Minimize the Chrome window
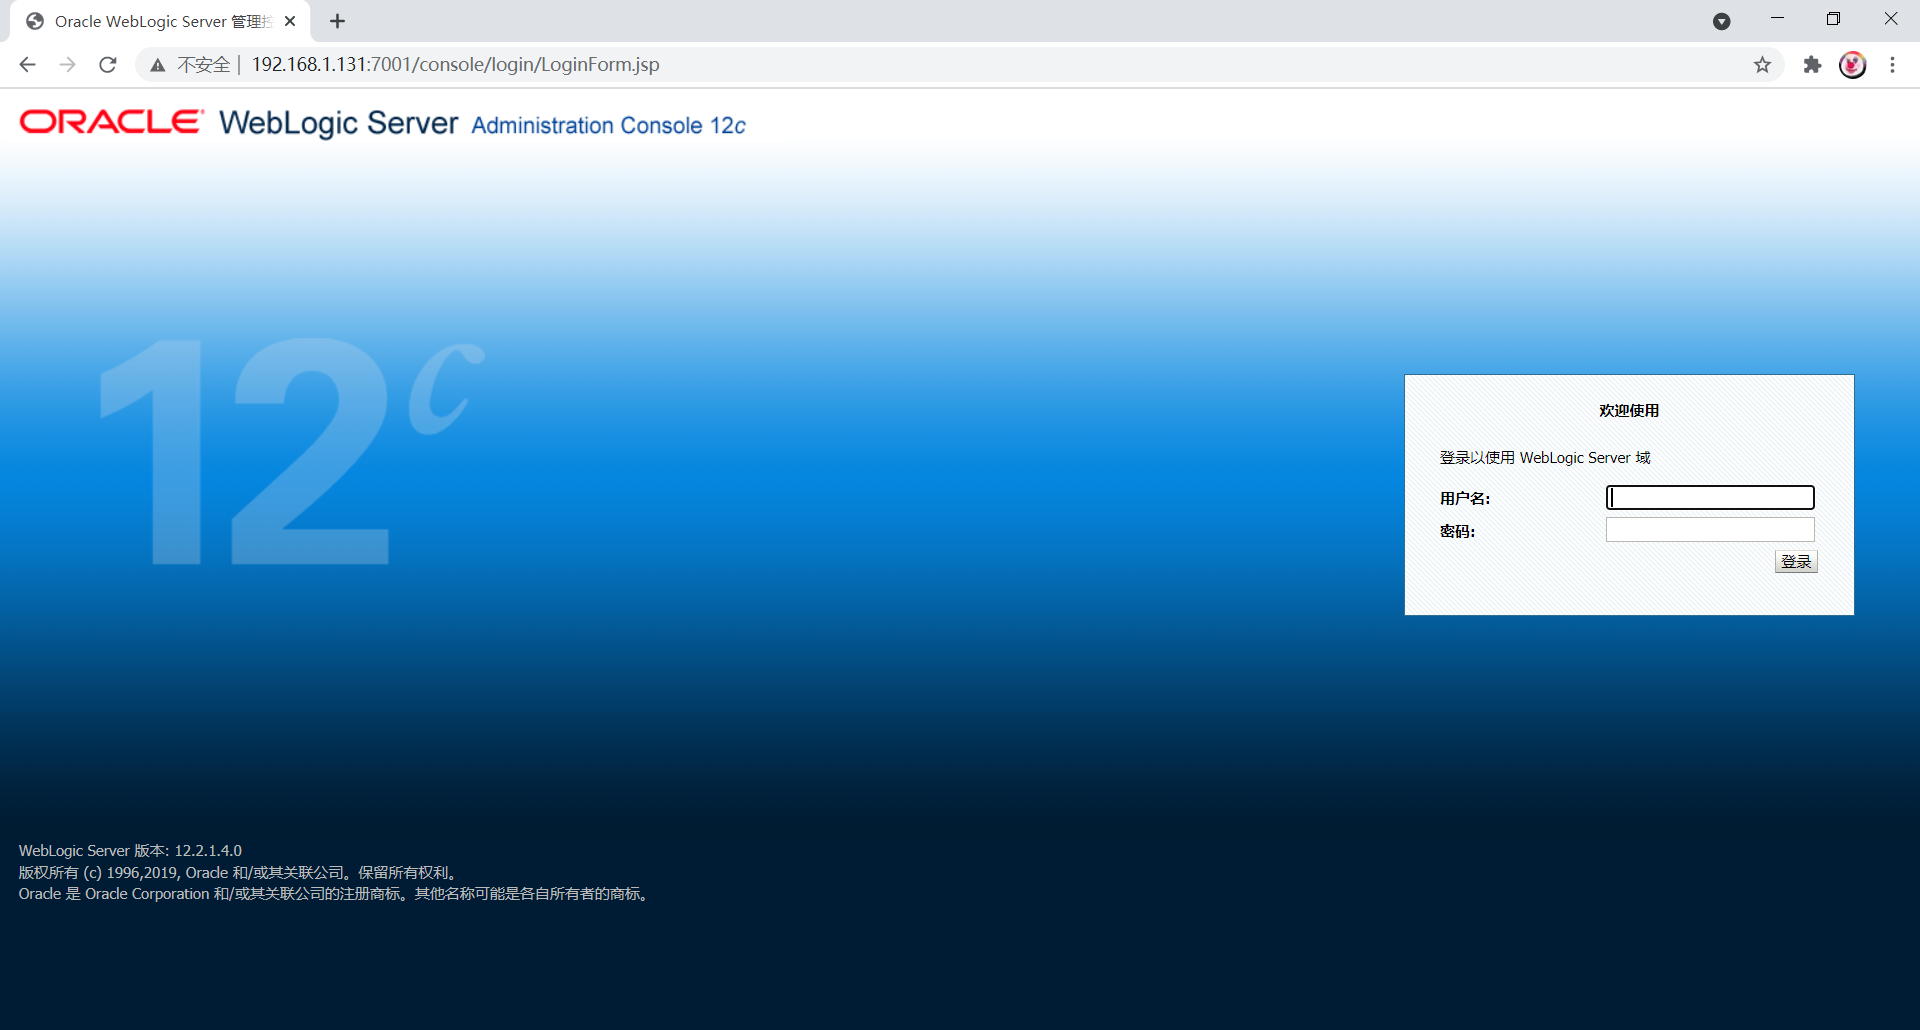1920x1030 pixels. [x=1777, y=19]
